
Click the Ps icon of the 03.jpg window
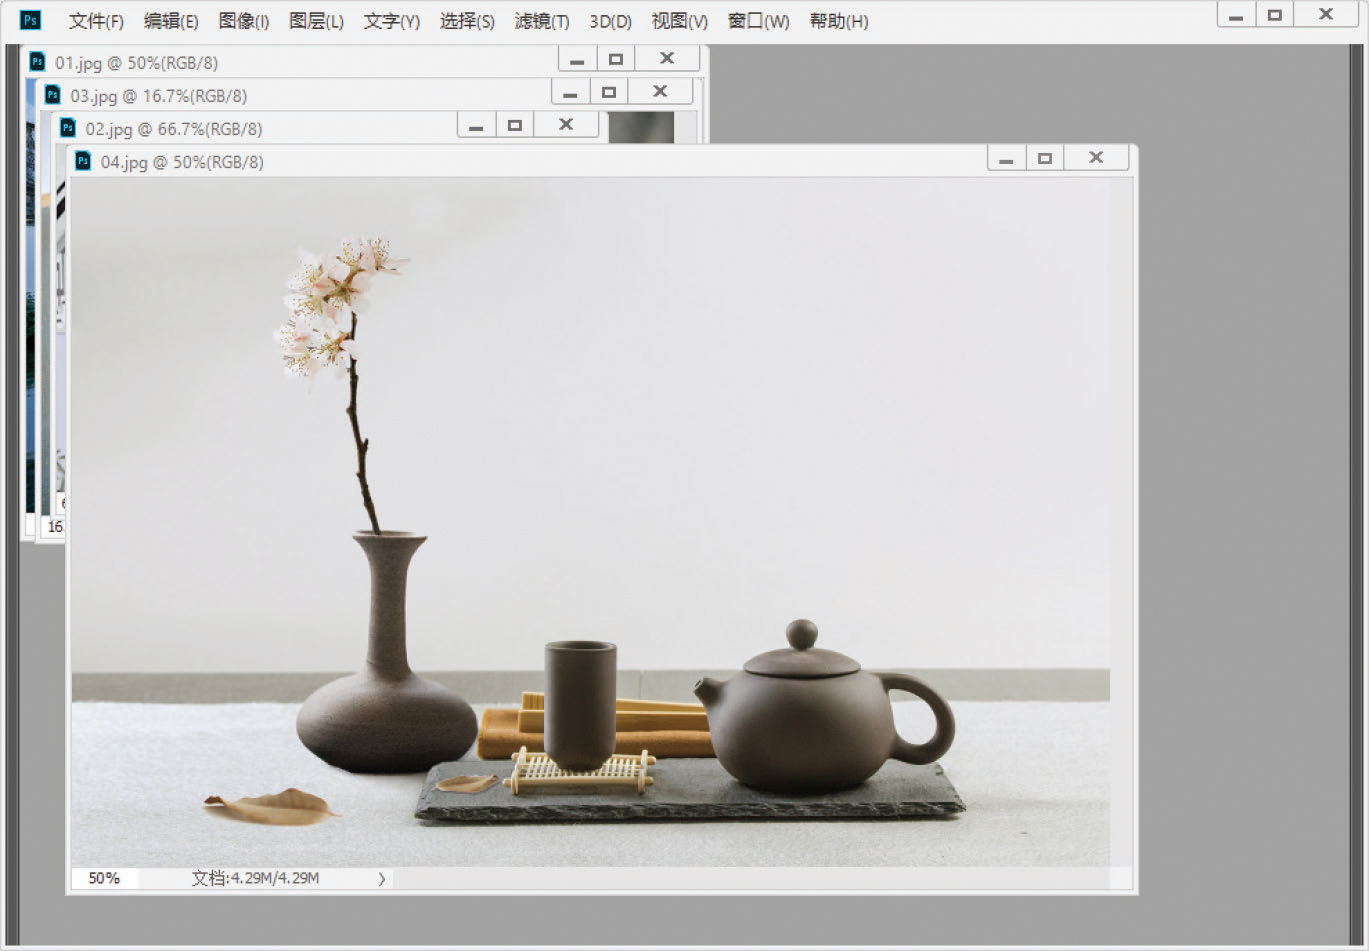click(x=53, y=95)
